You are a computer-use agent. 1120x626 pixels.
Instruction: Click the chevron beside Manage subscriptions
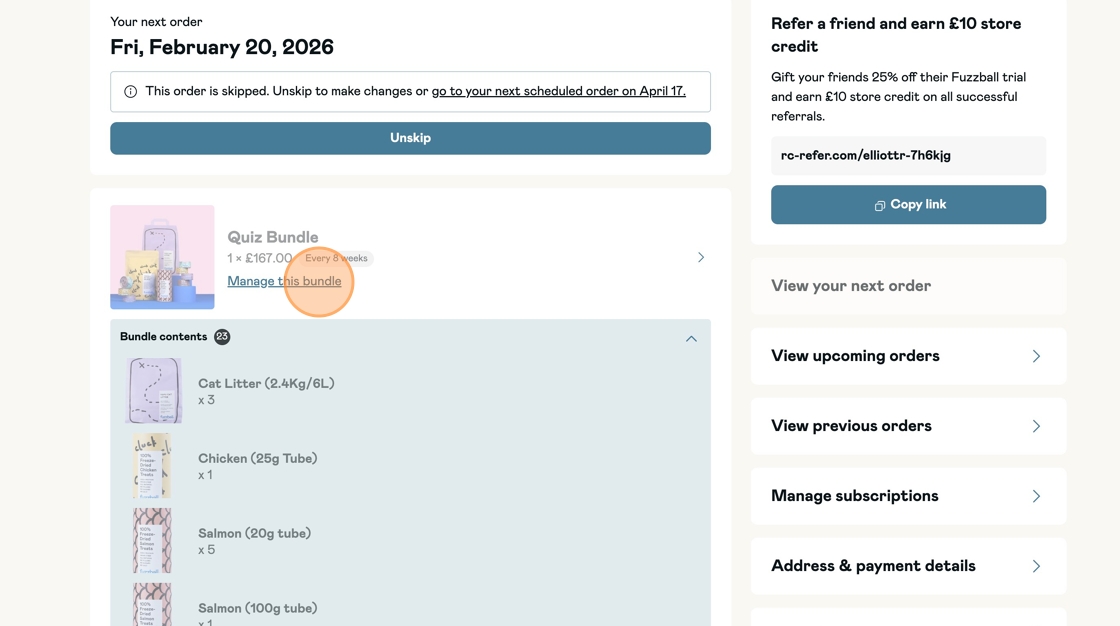pyautogui.click(x=1036, y=496)
